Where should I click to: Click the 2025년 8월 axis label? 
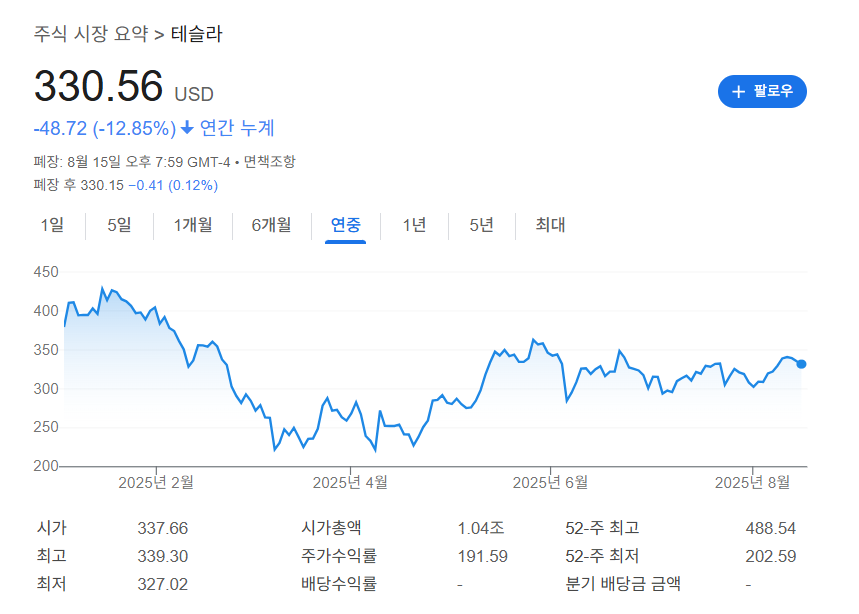pos(752,483)
